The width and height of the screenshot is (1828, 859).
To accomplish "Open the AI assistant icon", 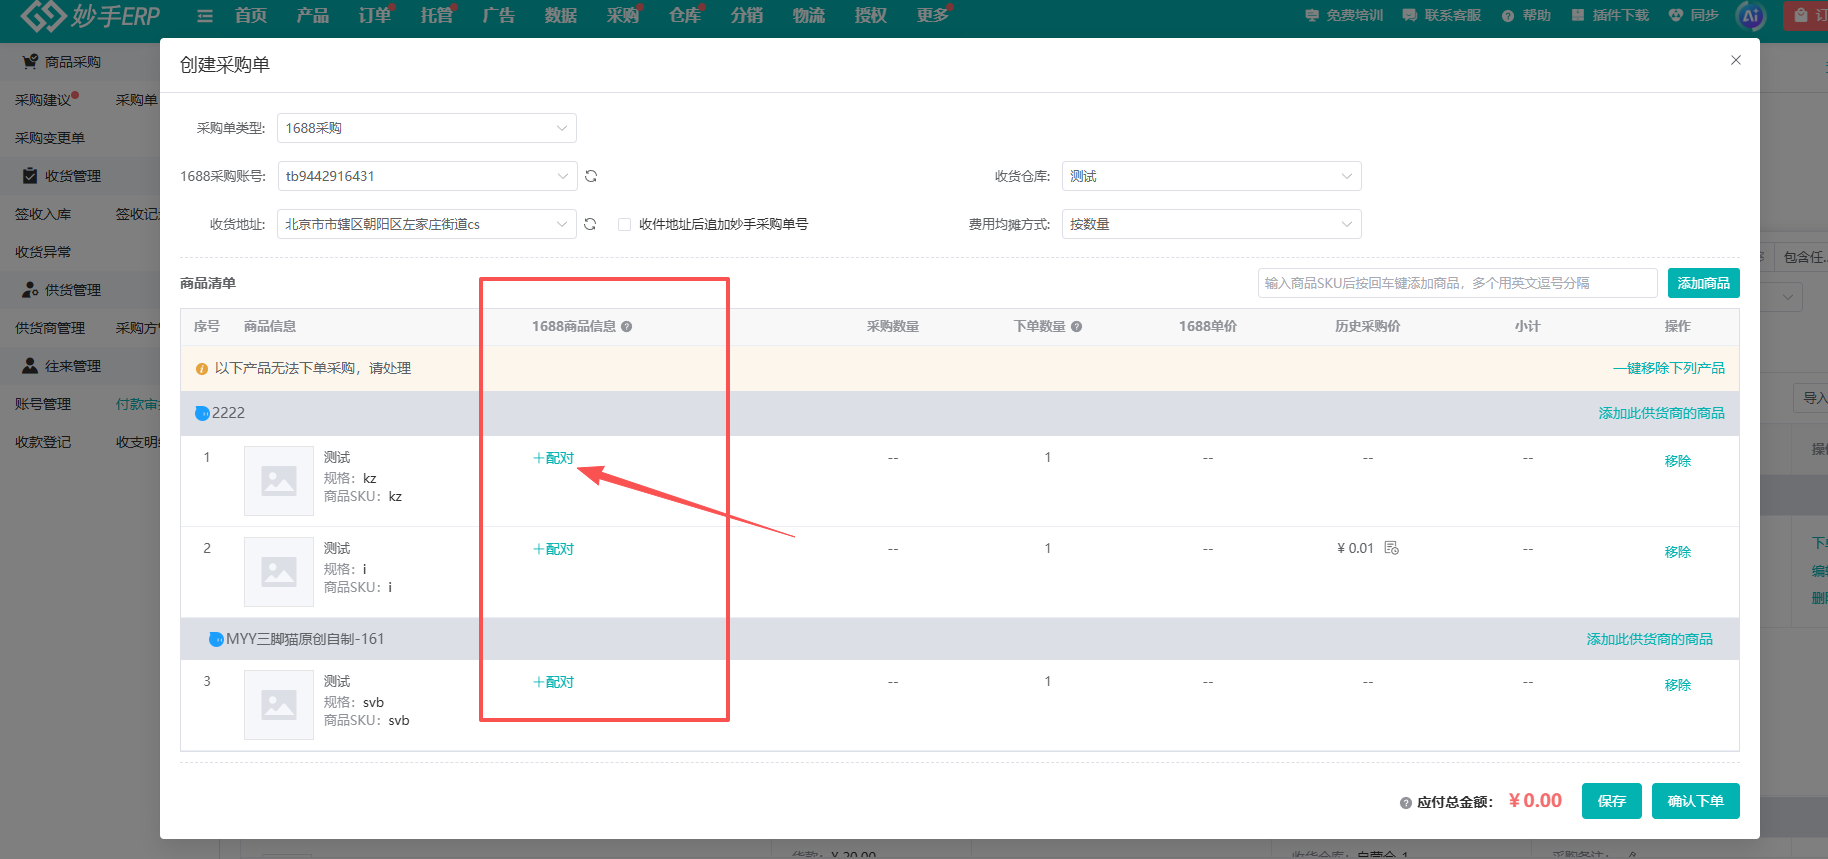I will pos(1752,16).
